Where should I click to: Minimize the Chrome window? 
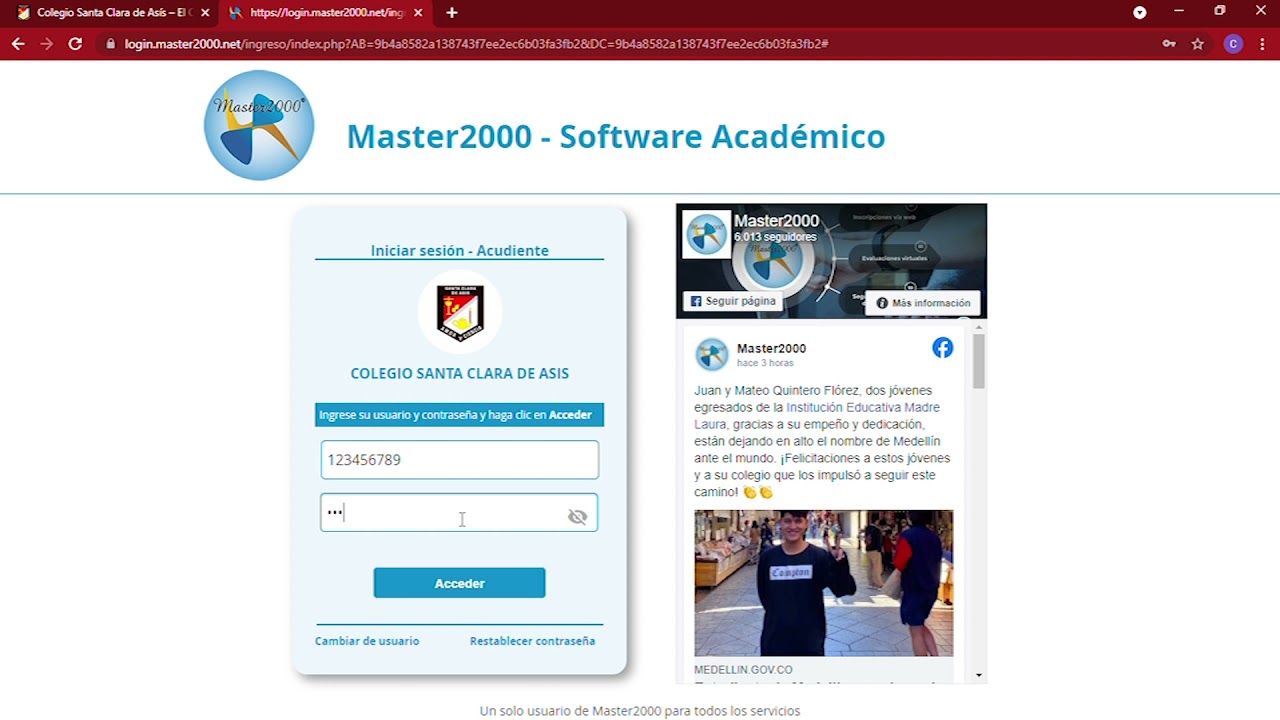point(1179,11)
